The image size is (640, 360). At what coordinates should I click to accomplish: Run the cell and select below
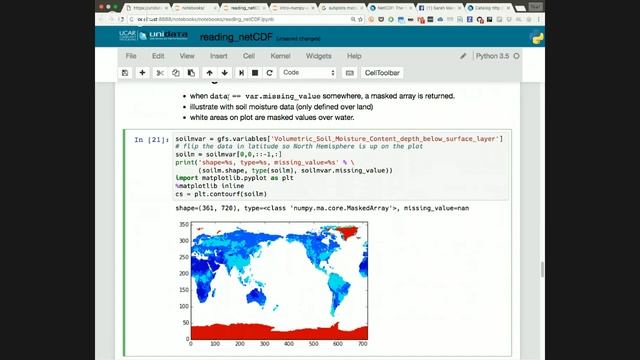tap(241, 73)
